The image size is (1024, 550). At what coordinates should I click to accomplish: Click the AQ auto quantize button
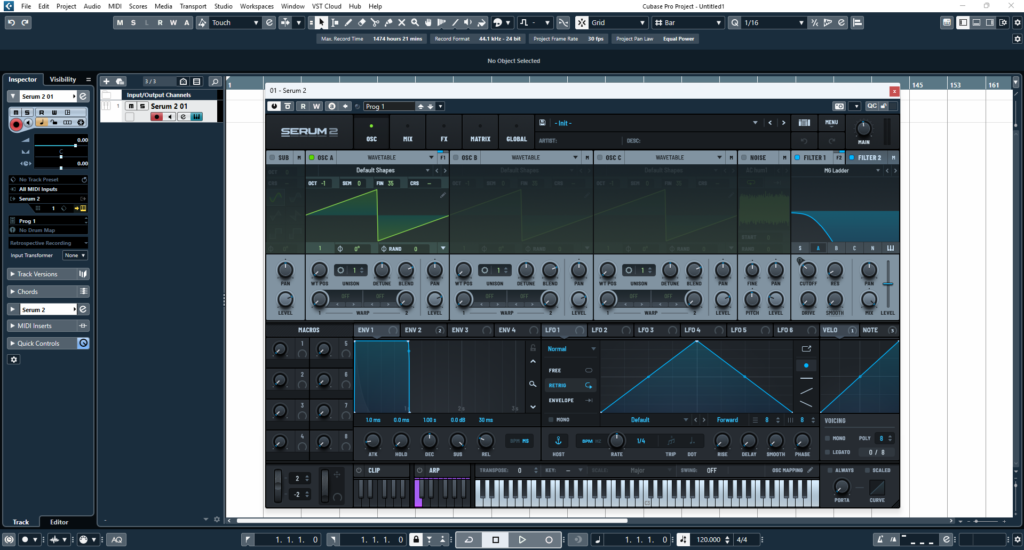(117, 540)
